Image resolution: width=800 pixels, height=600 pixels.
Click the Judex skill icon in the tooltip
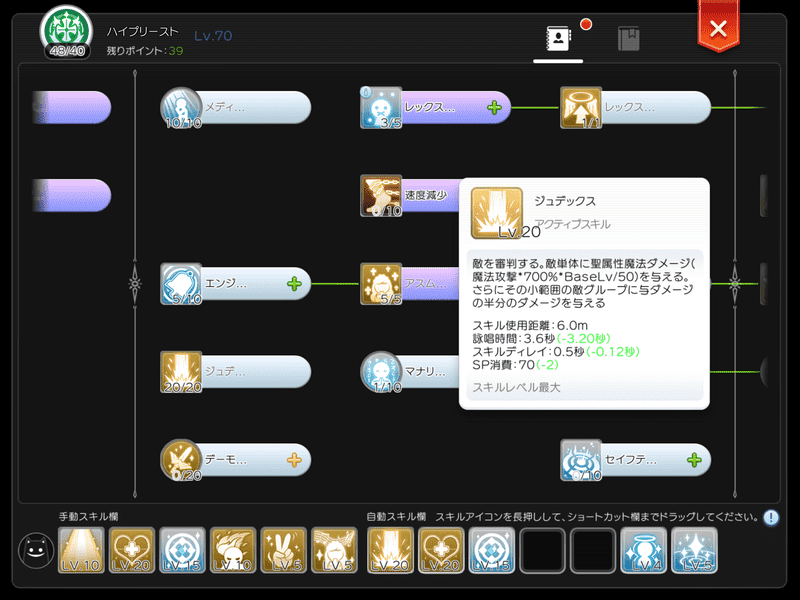pyautogui.click(x=496, y=213)
